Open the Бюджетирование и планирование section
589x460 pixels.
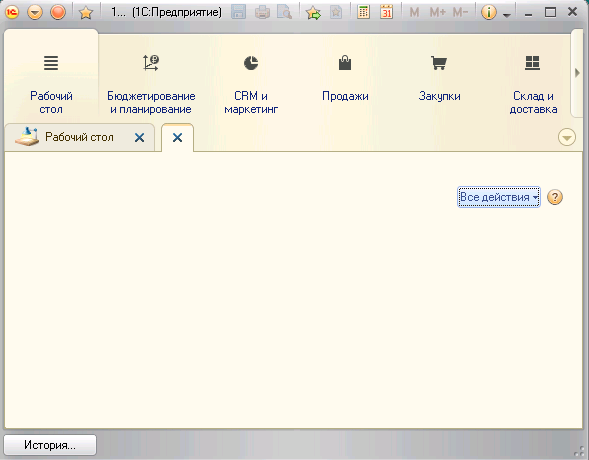[x=151, y=84]
